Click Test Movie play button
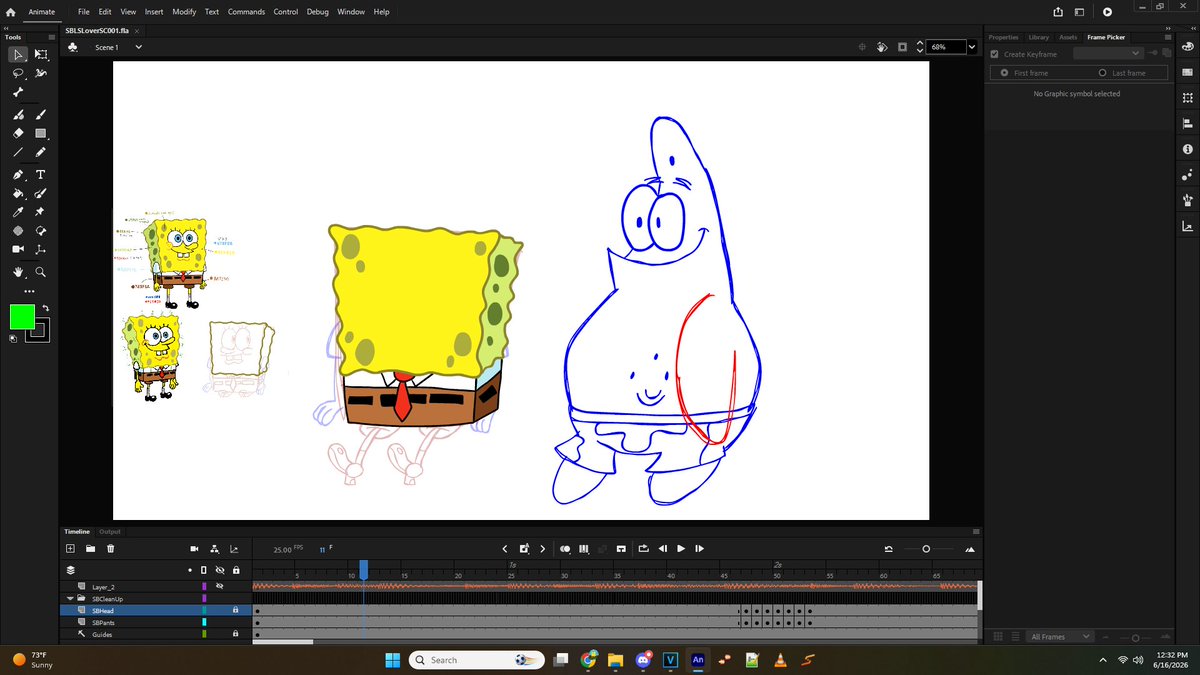This screenshot has width=1200, height=675. click(1107, 12)
